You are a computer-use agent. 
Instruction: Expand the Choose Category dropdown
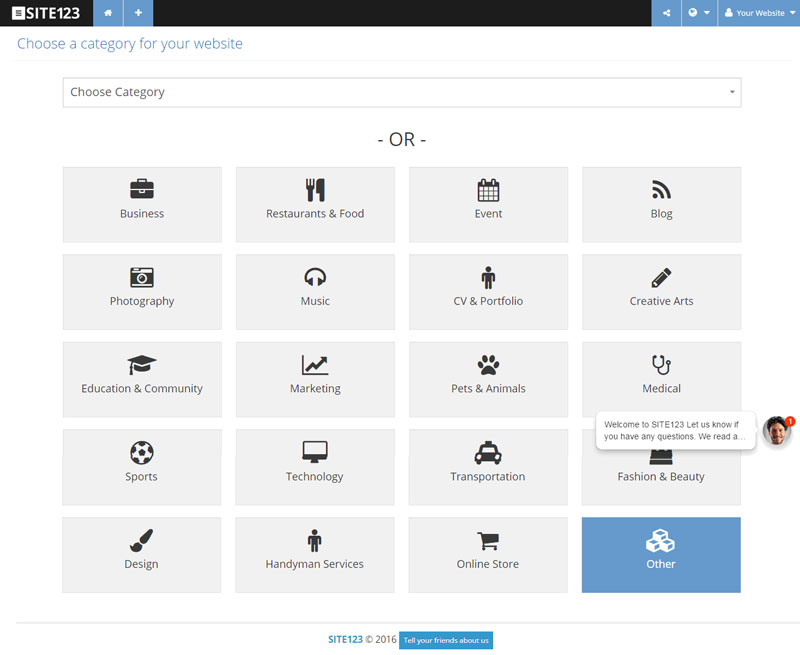tap(402, 92)
